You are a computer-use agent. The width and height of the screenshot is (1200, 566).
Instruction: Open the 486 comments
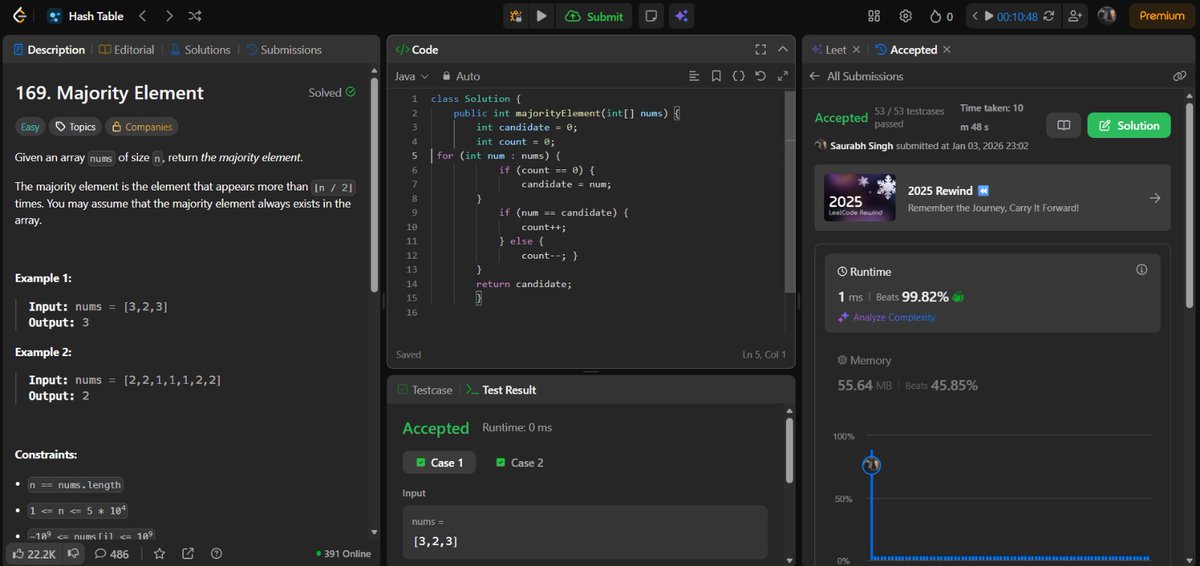click(x=111, y=553)
